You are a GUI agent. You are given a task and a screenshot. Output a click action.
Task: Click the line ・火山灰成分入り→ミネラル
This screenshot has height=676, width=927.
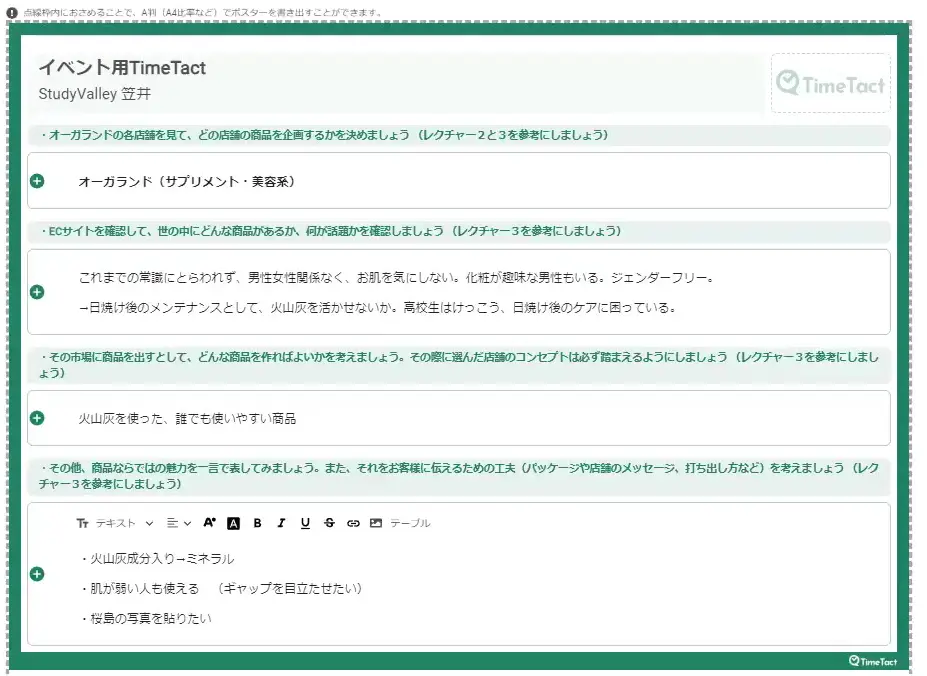pyautogui.click(x=157, y=559)
